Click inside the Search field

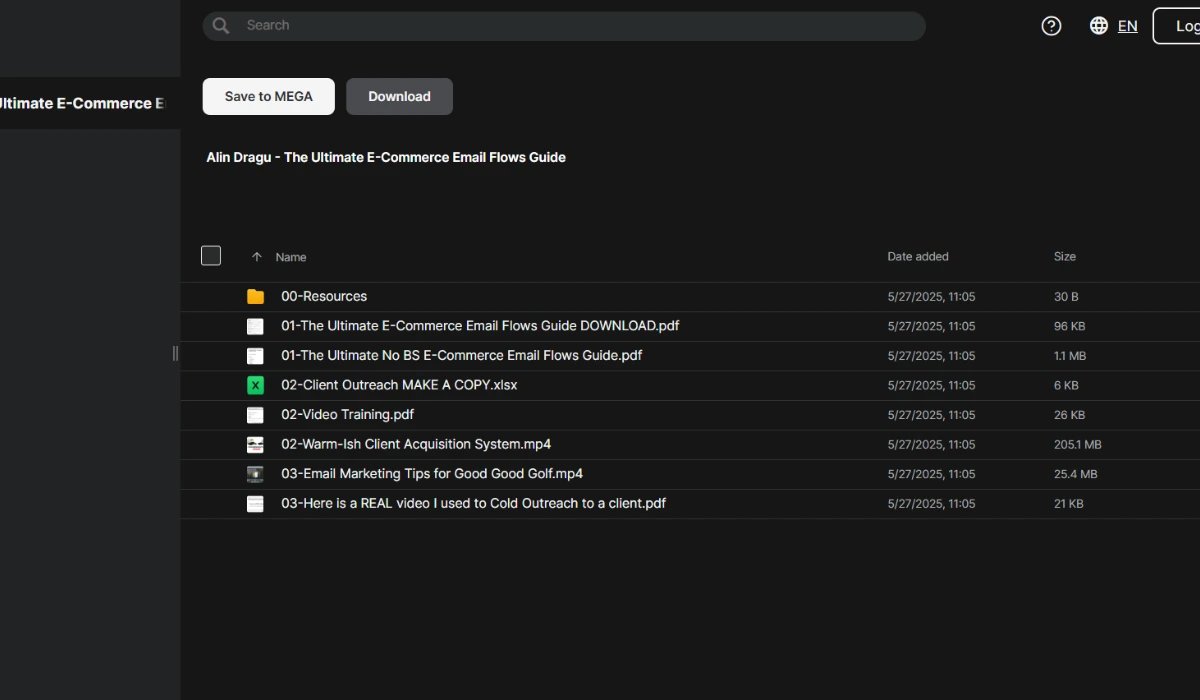pyautogui.click(x=564, y=26)
